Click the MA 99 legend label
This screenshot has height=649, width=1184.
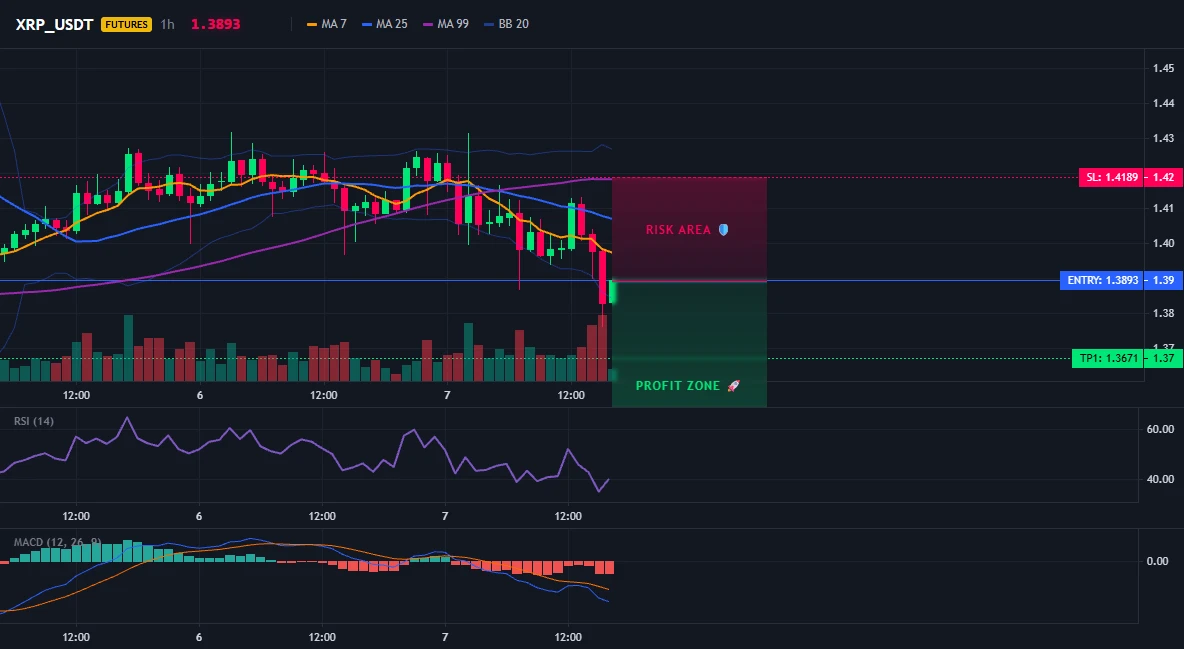[x=453, y=24]
